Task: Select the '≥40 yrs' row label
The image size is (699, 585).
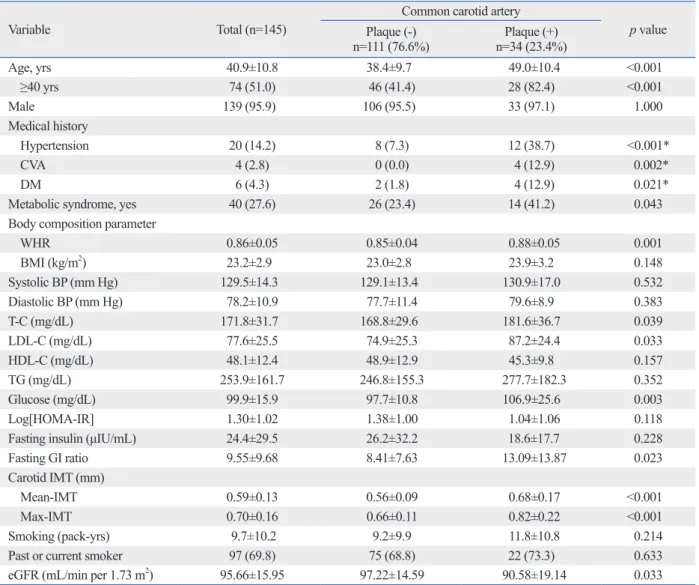Action: 39,87
